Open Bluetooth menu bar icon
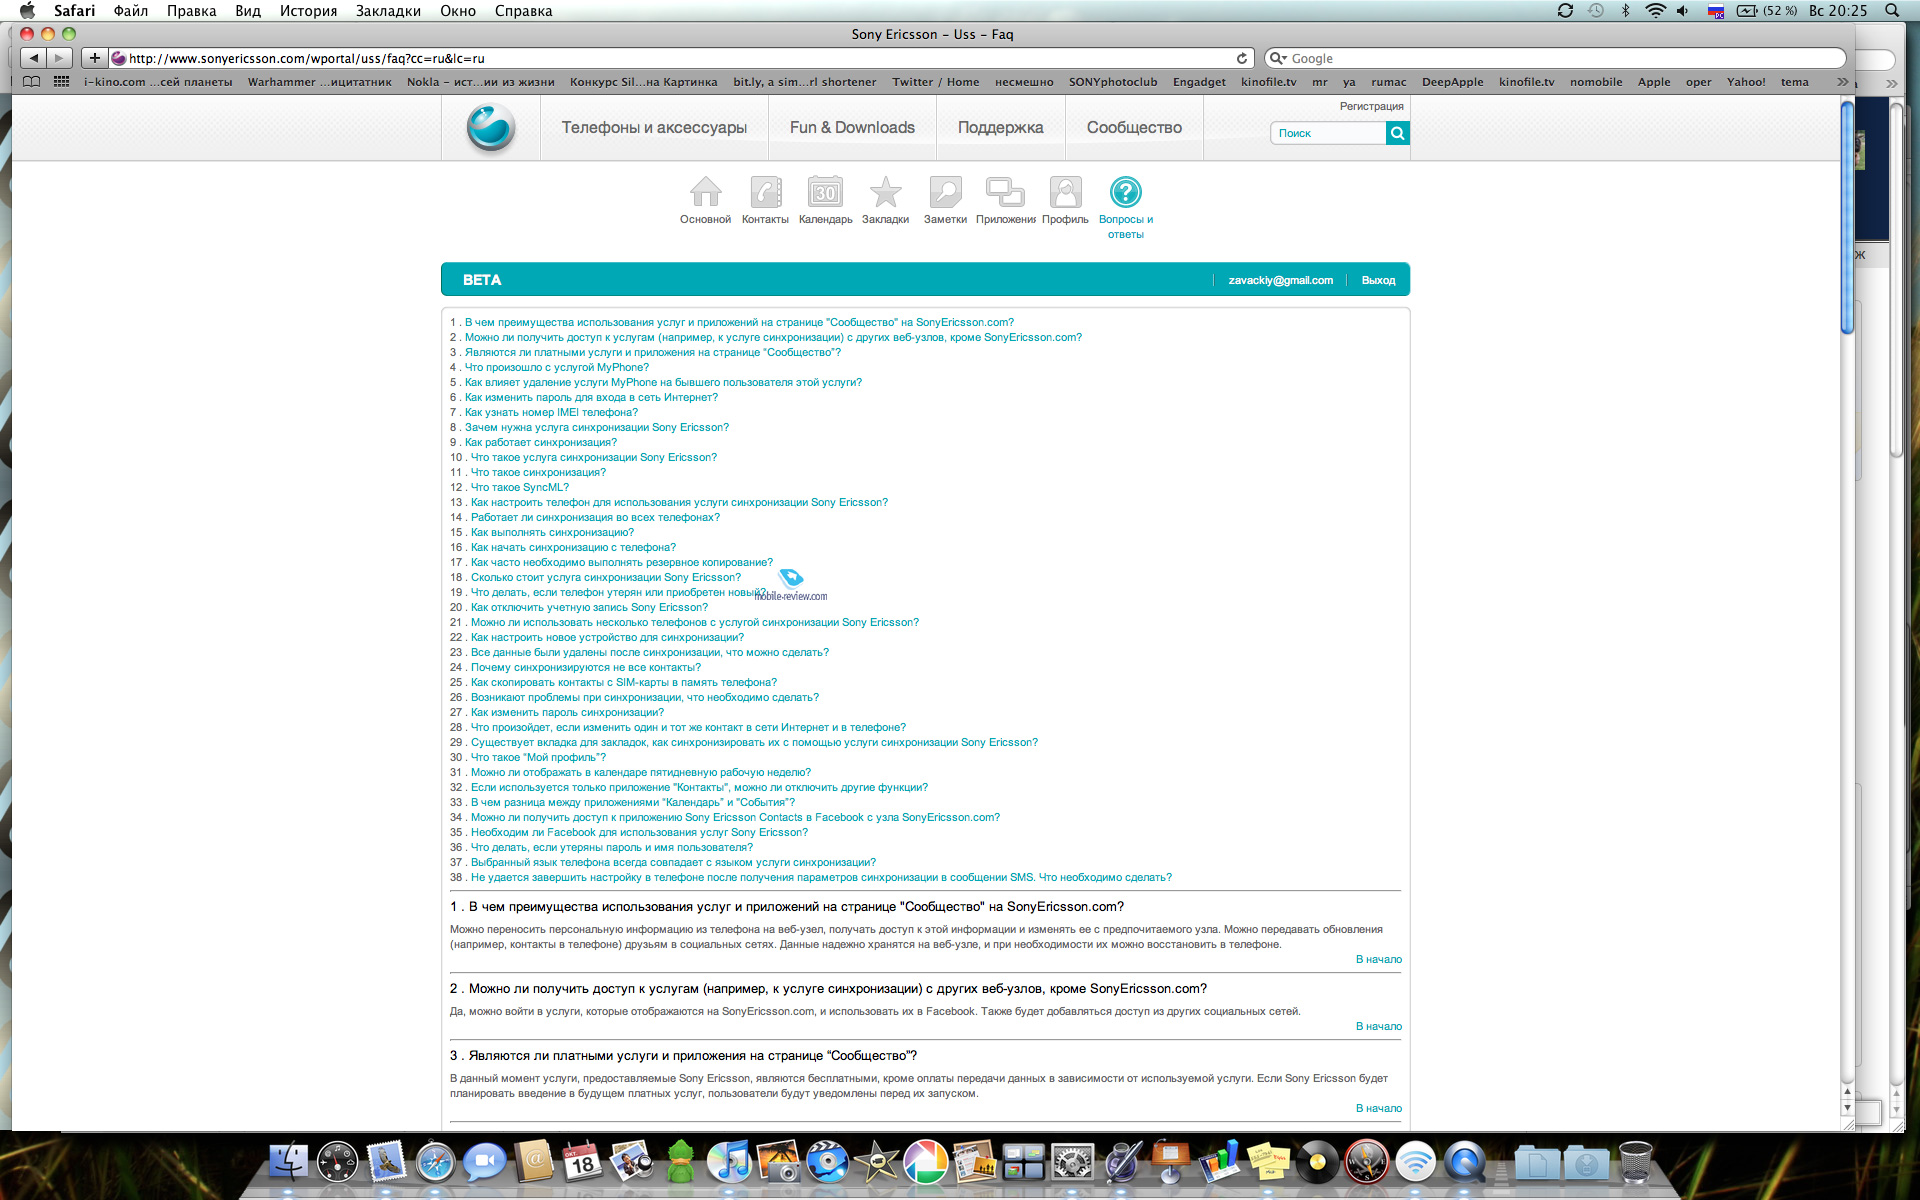Screen dimensions: 1920x1200 [1625, 11]
